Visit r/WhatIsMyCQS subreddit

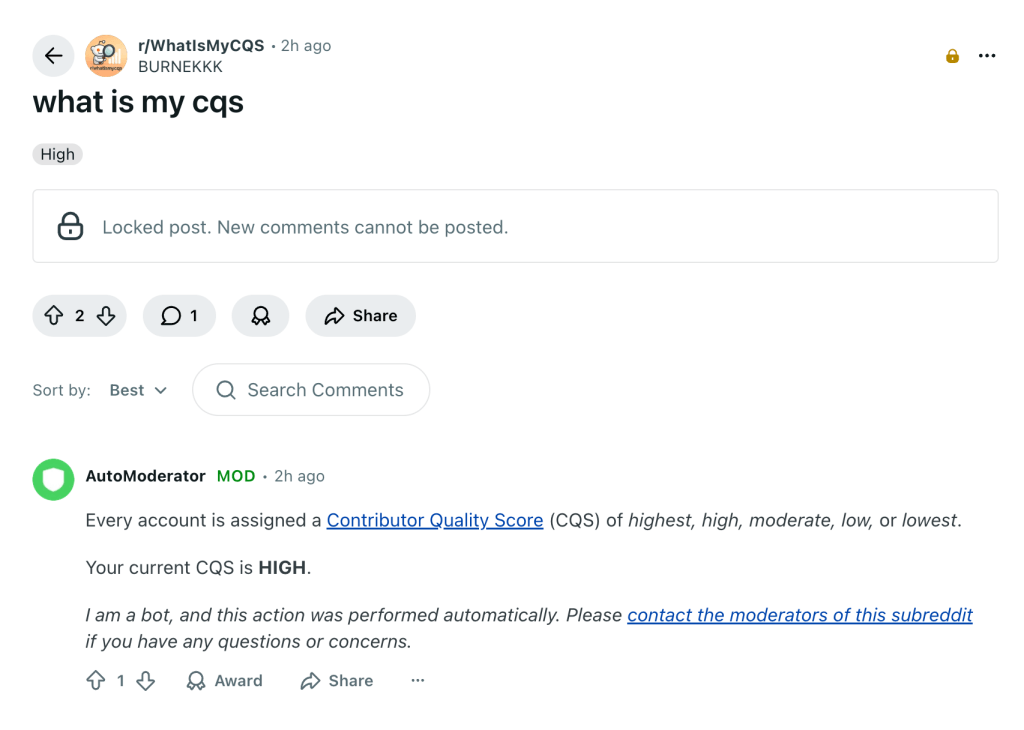(201, 45)
